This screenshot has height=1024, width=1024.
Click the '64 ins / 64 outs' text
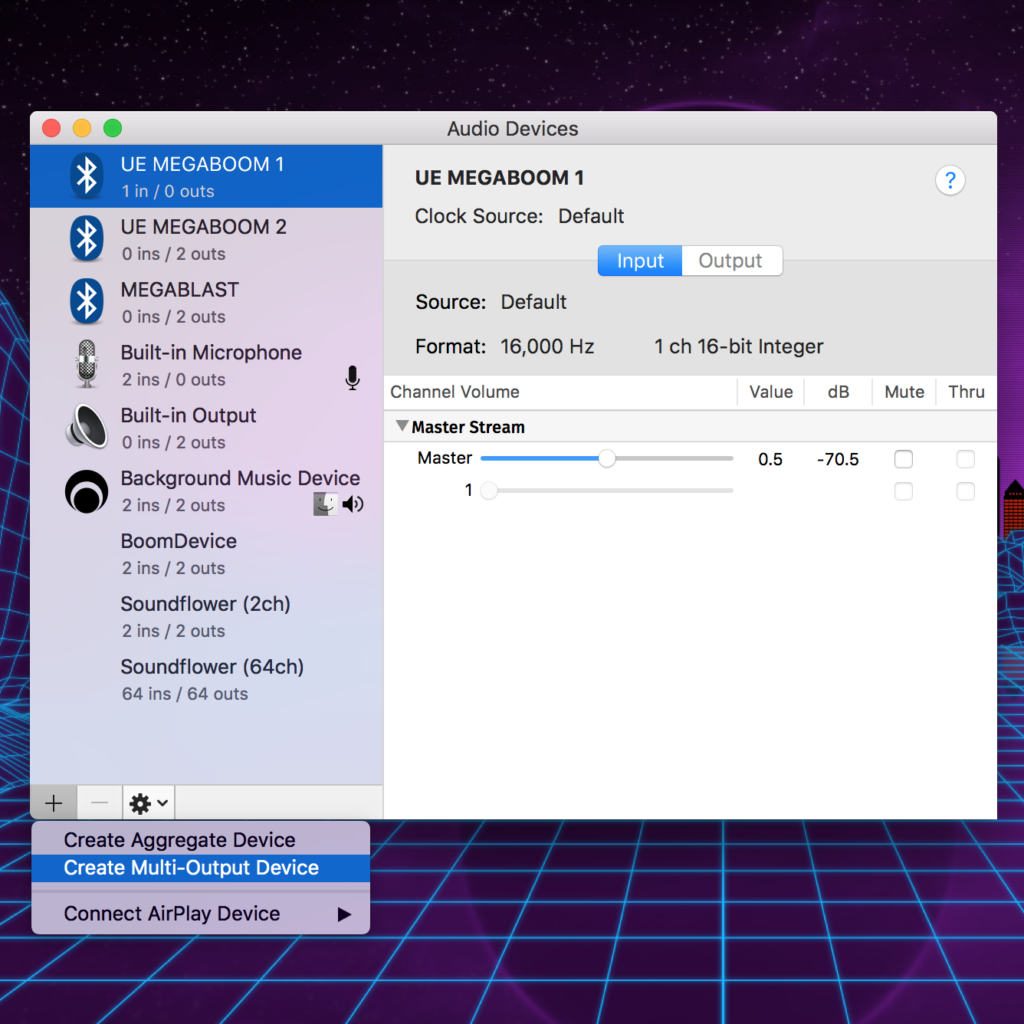[185, 694]
